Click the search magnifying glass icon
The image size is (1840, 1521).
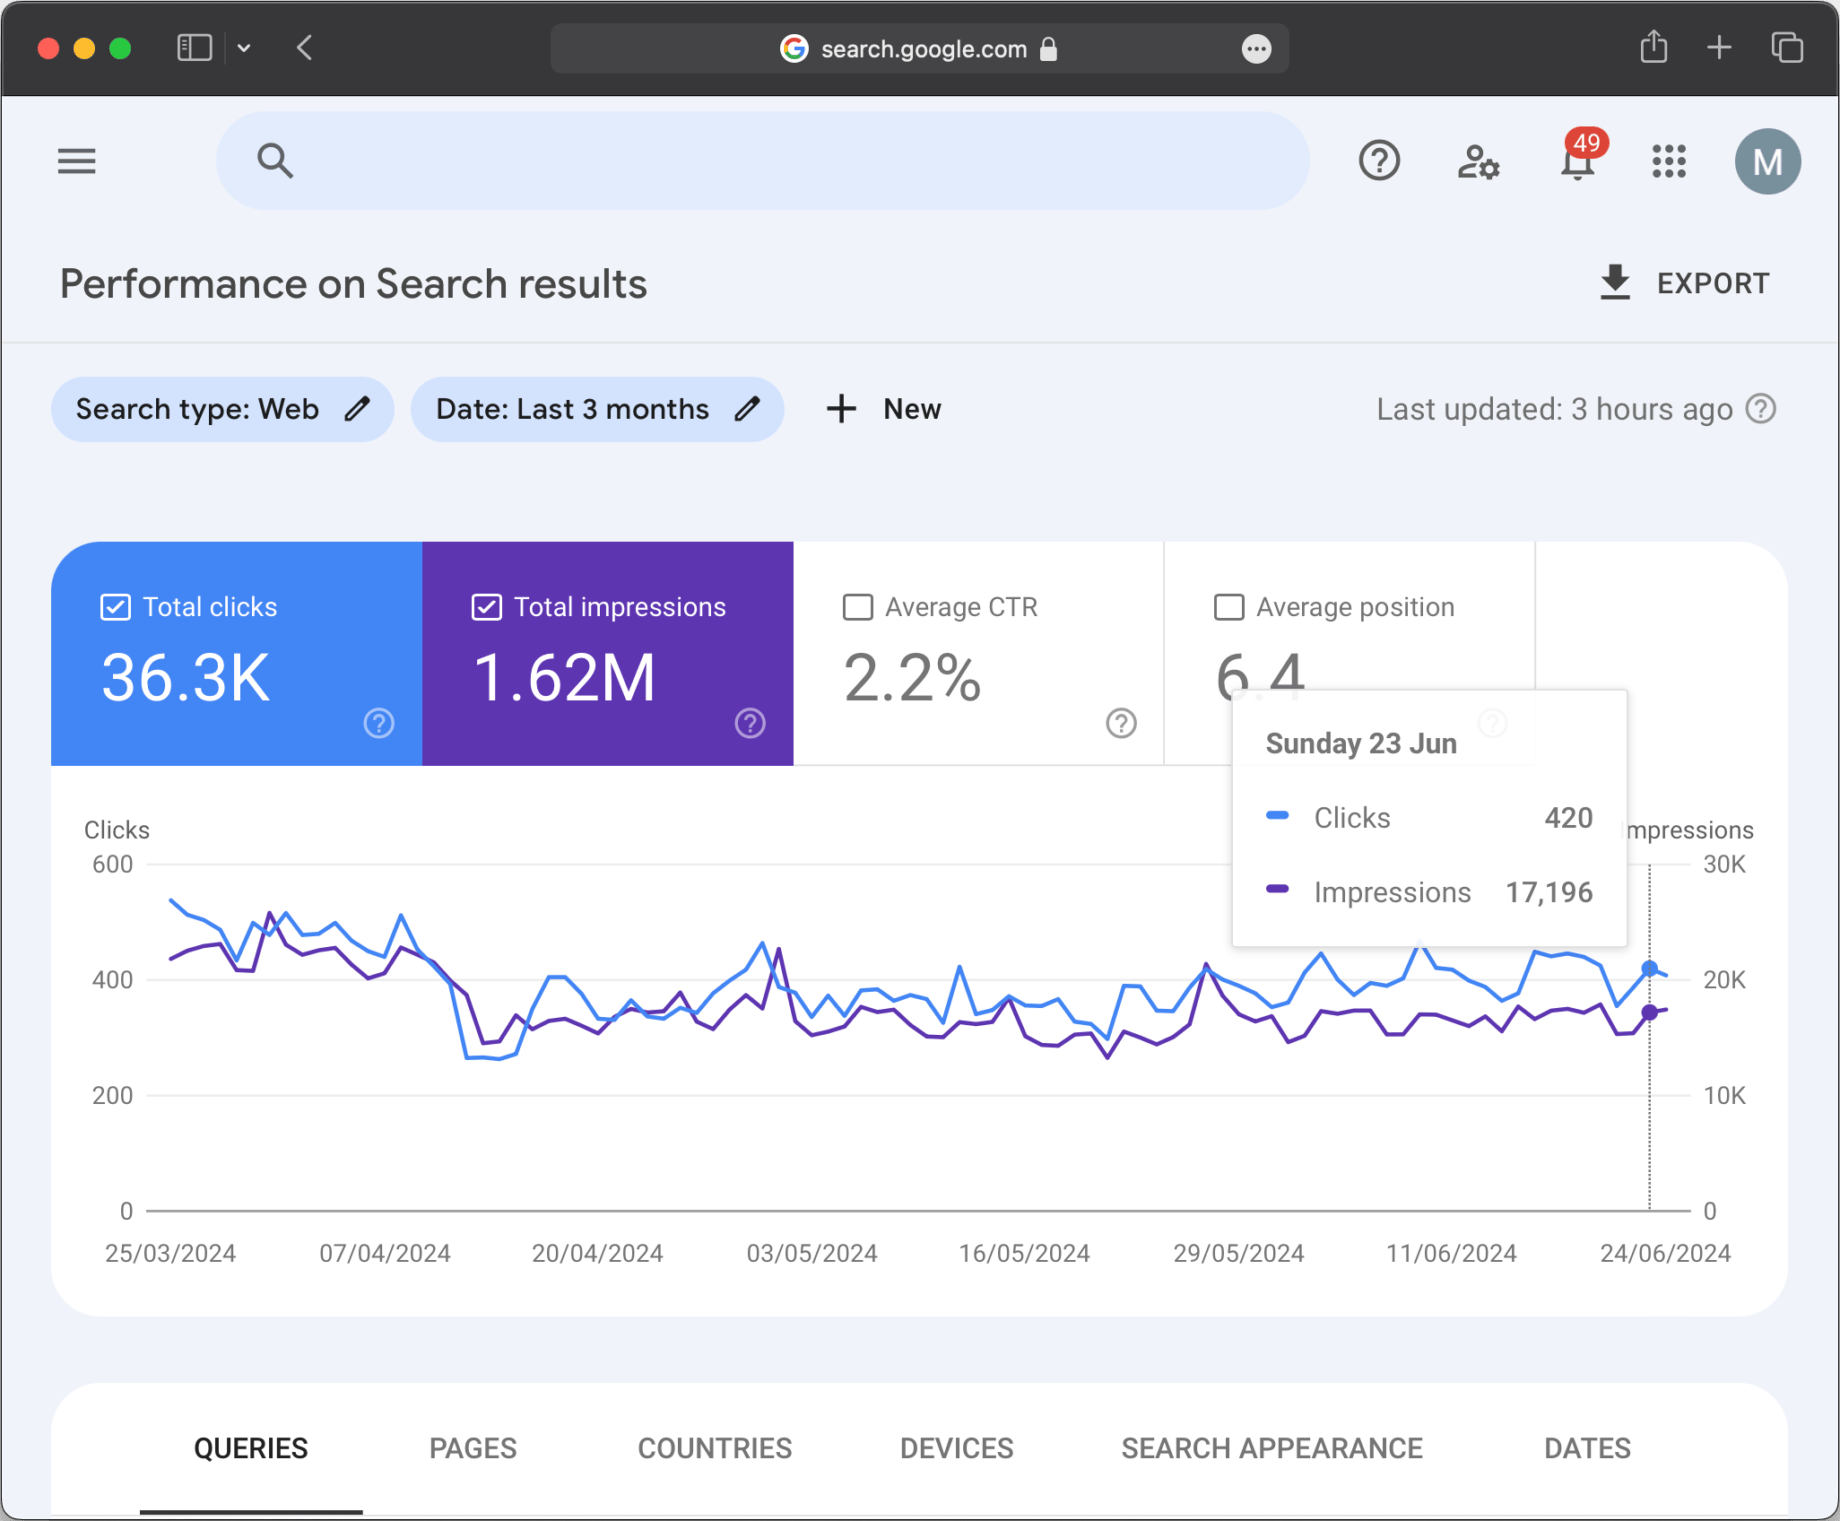tap(275, 160)
